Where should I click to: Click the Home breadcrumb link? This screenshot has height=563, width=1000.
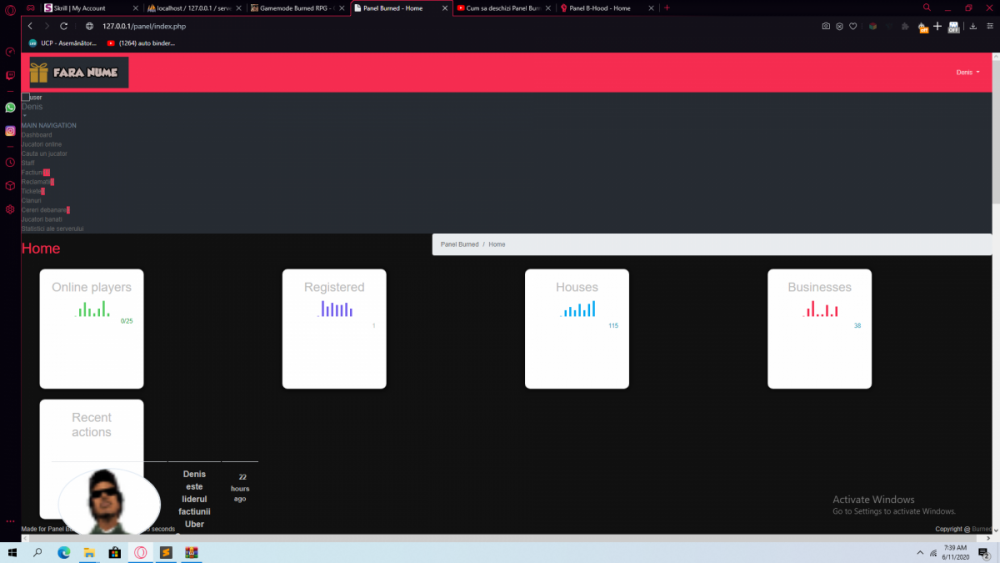tap(497, 244)
